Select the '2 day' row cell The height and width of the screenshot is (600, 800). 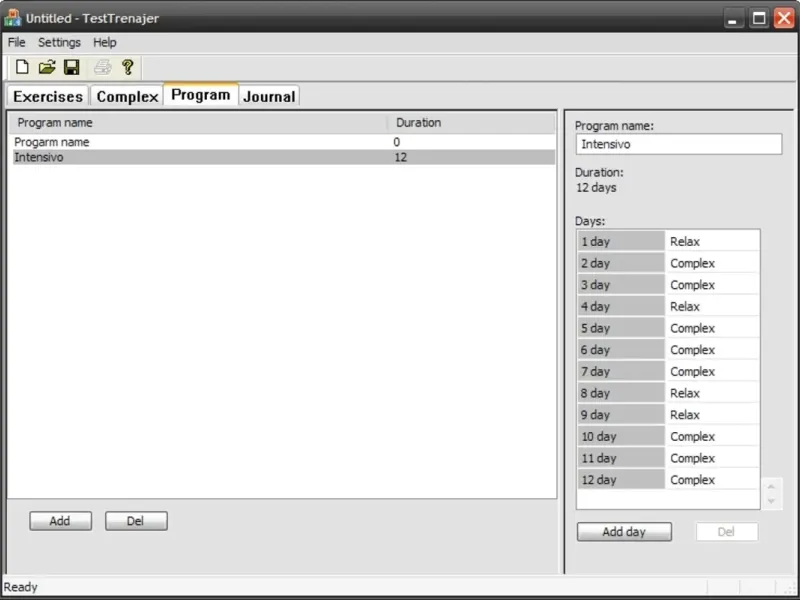click(x=621, y=263)
